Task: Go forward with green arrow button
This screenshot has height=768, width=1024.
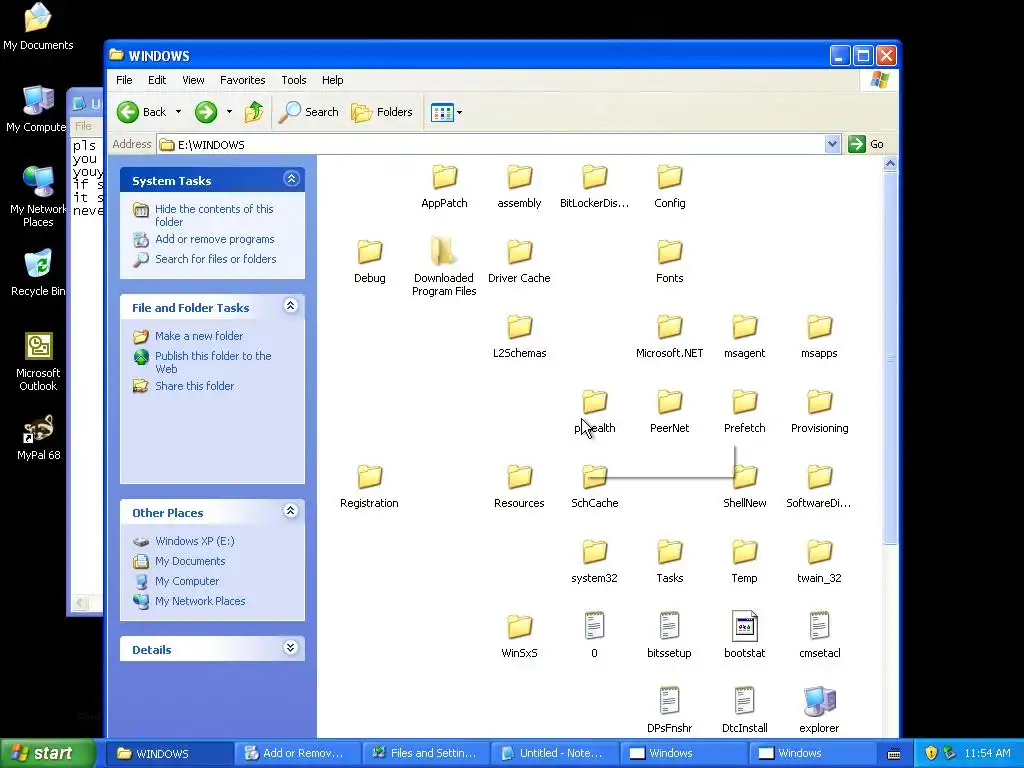Action: tap(206, 112)
